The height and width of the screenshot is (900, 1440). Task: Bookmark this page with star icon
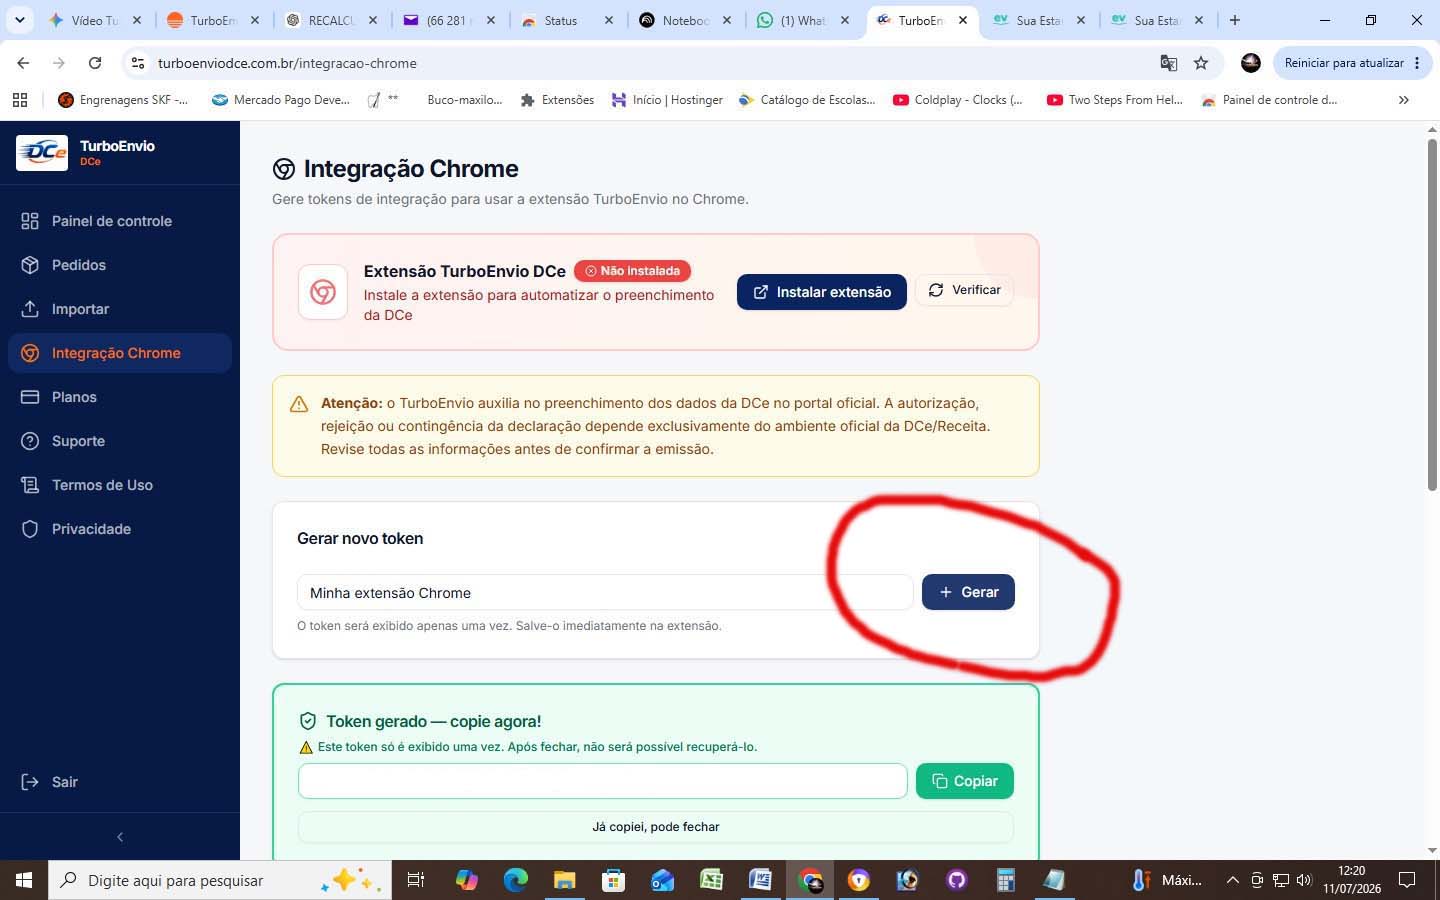click(1201, 63)
